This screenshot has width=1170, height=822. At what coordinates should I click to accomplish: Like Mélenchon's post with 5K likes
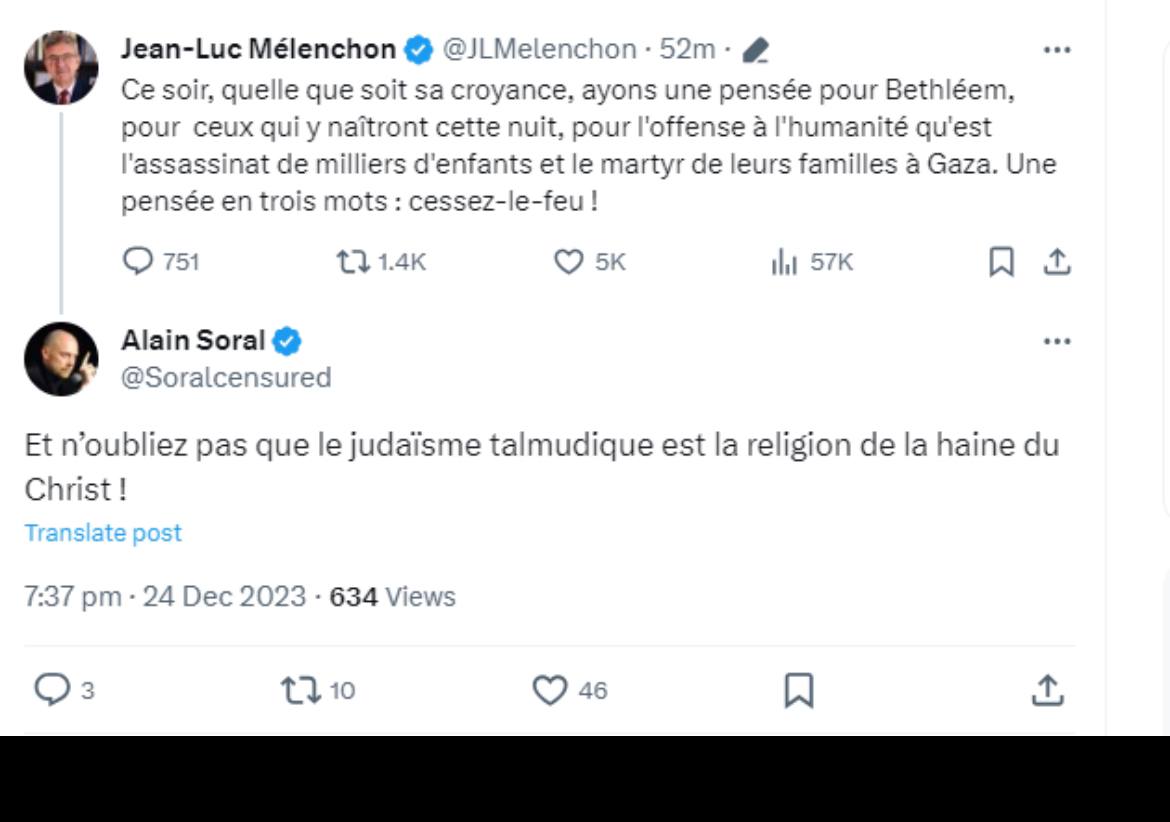pos(568,262)
